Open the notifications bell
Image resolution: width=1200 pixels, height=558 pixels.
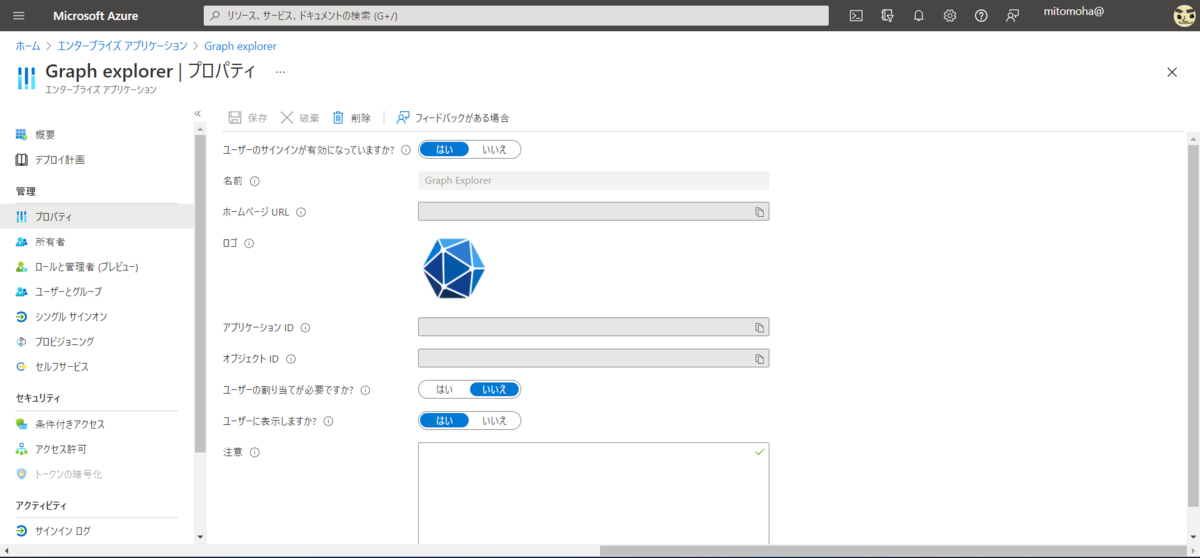tap(918, 16)
